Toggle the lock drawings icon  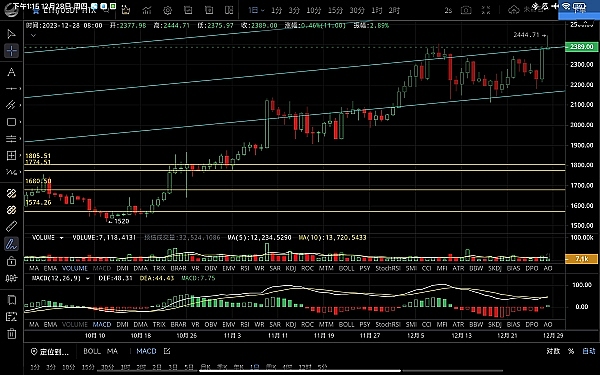coord(11,261)
